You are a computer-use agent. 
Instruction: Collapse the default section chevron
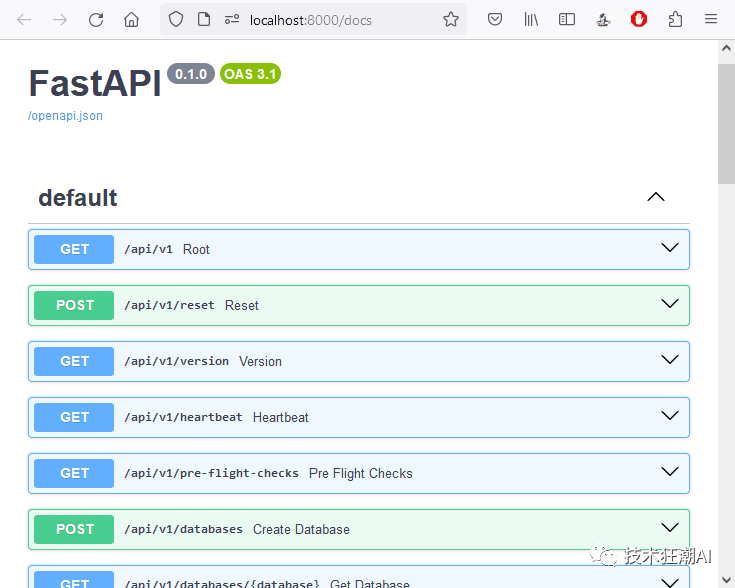pyautogui.click(x=656, y=197)
